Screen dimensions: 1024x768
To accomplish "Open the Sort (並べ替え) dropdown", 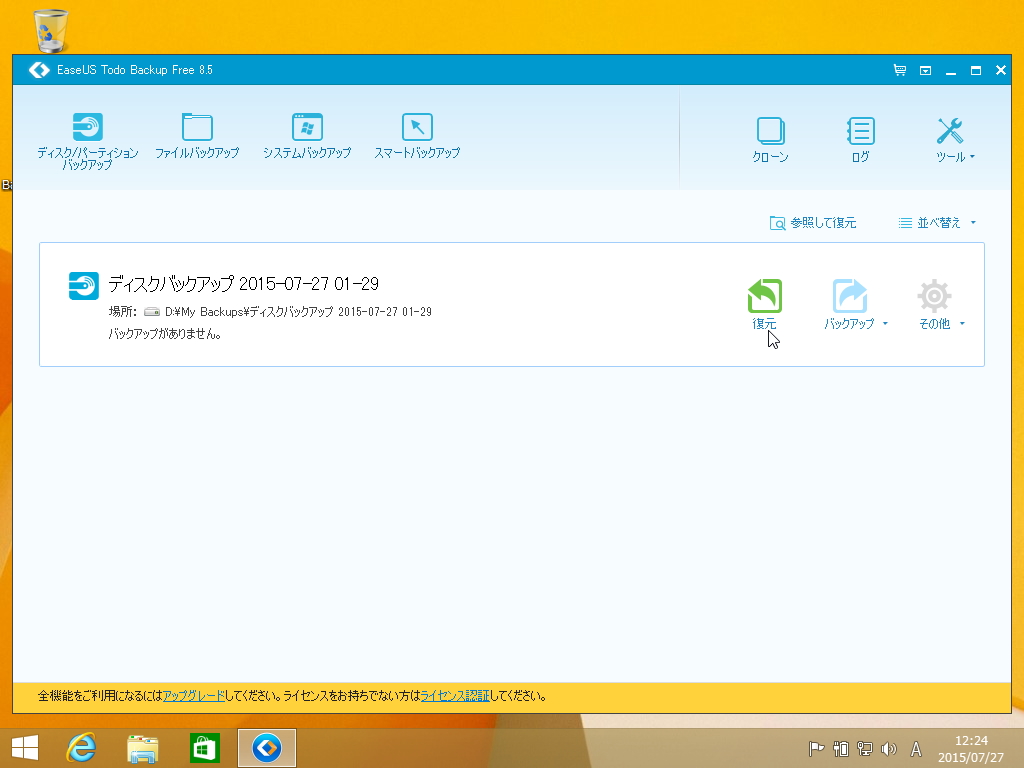I will (937, 223).
